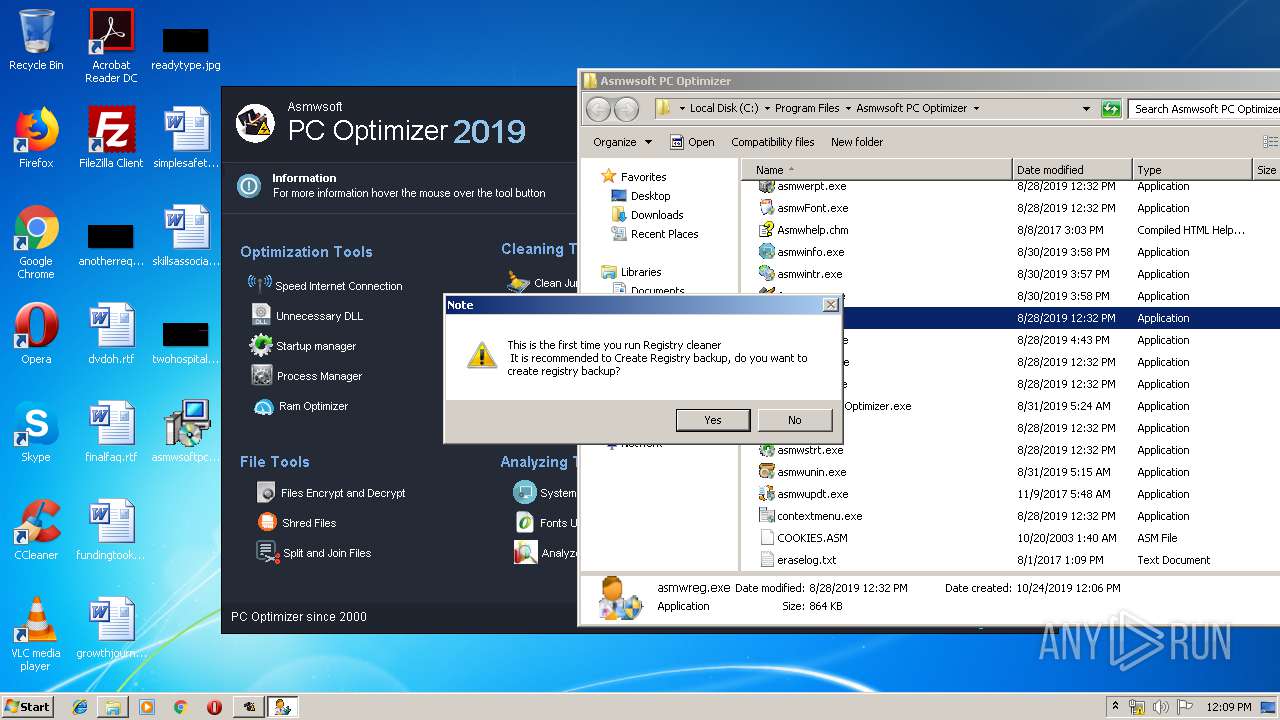The width and height of the screenshot is (1280, 720).
Task: Click the volume tray icon
Action: coord(1160,706)
